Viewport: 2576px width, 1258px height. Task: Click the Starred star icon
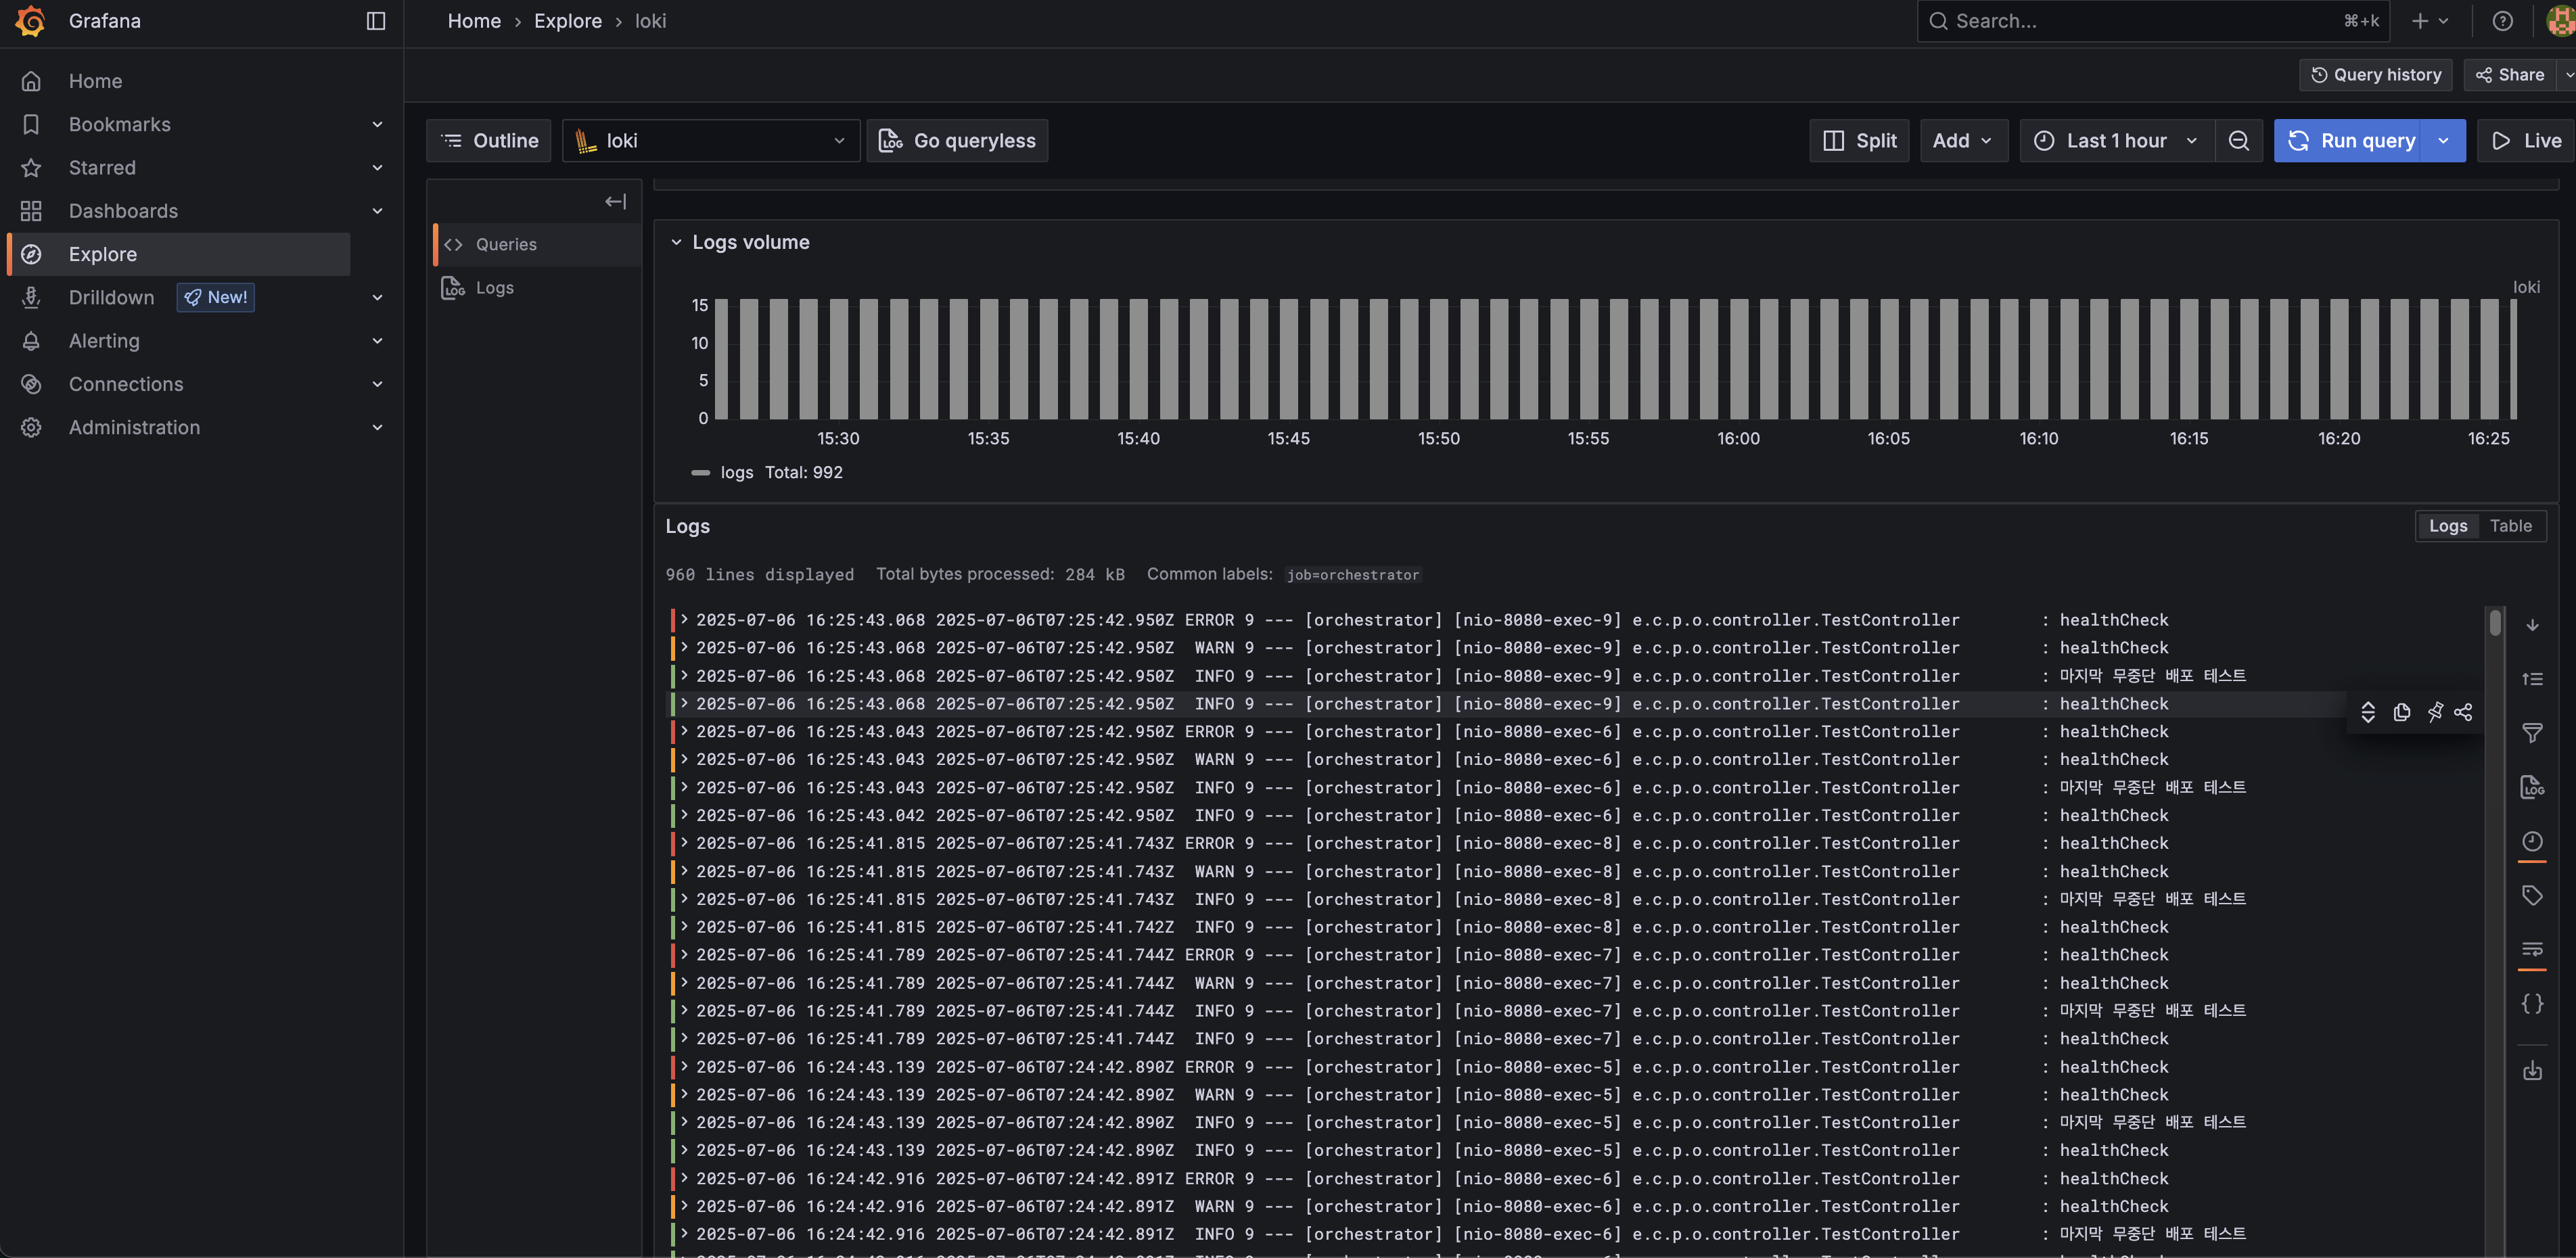coord(31,168)
